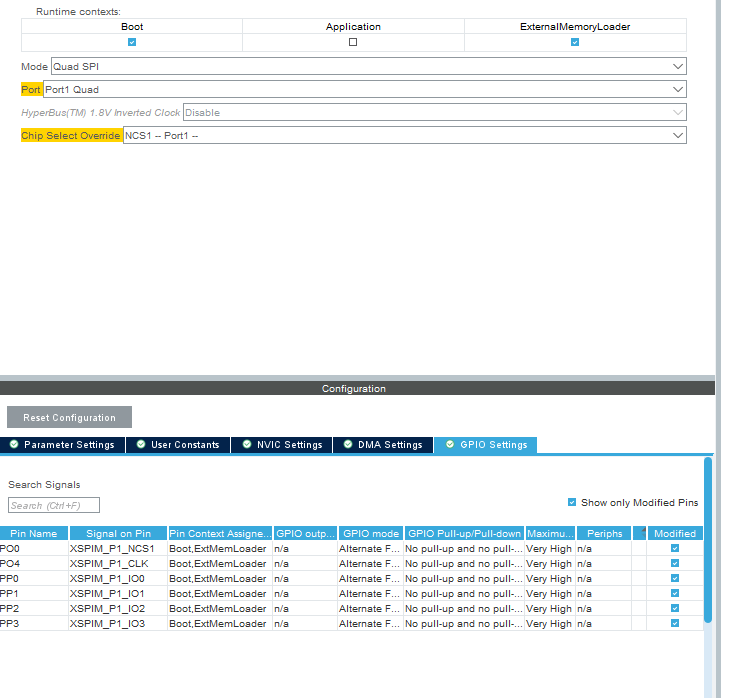Switch to Parameter Settings tab
The height and width of the screenshot is (698, 734).
point(63,445)
